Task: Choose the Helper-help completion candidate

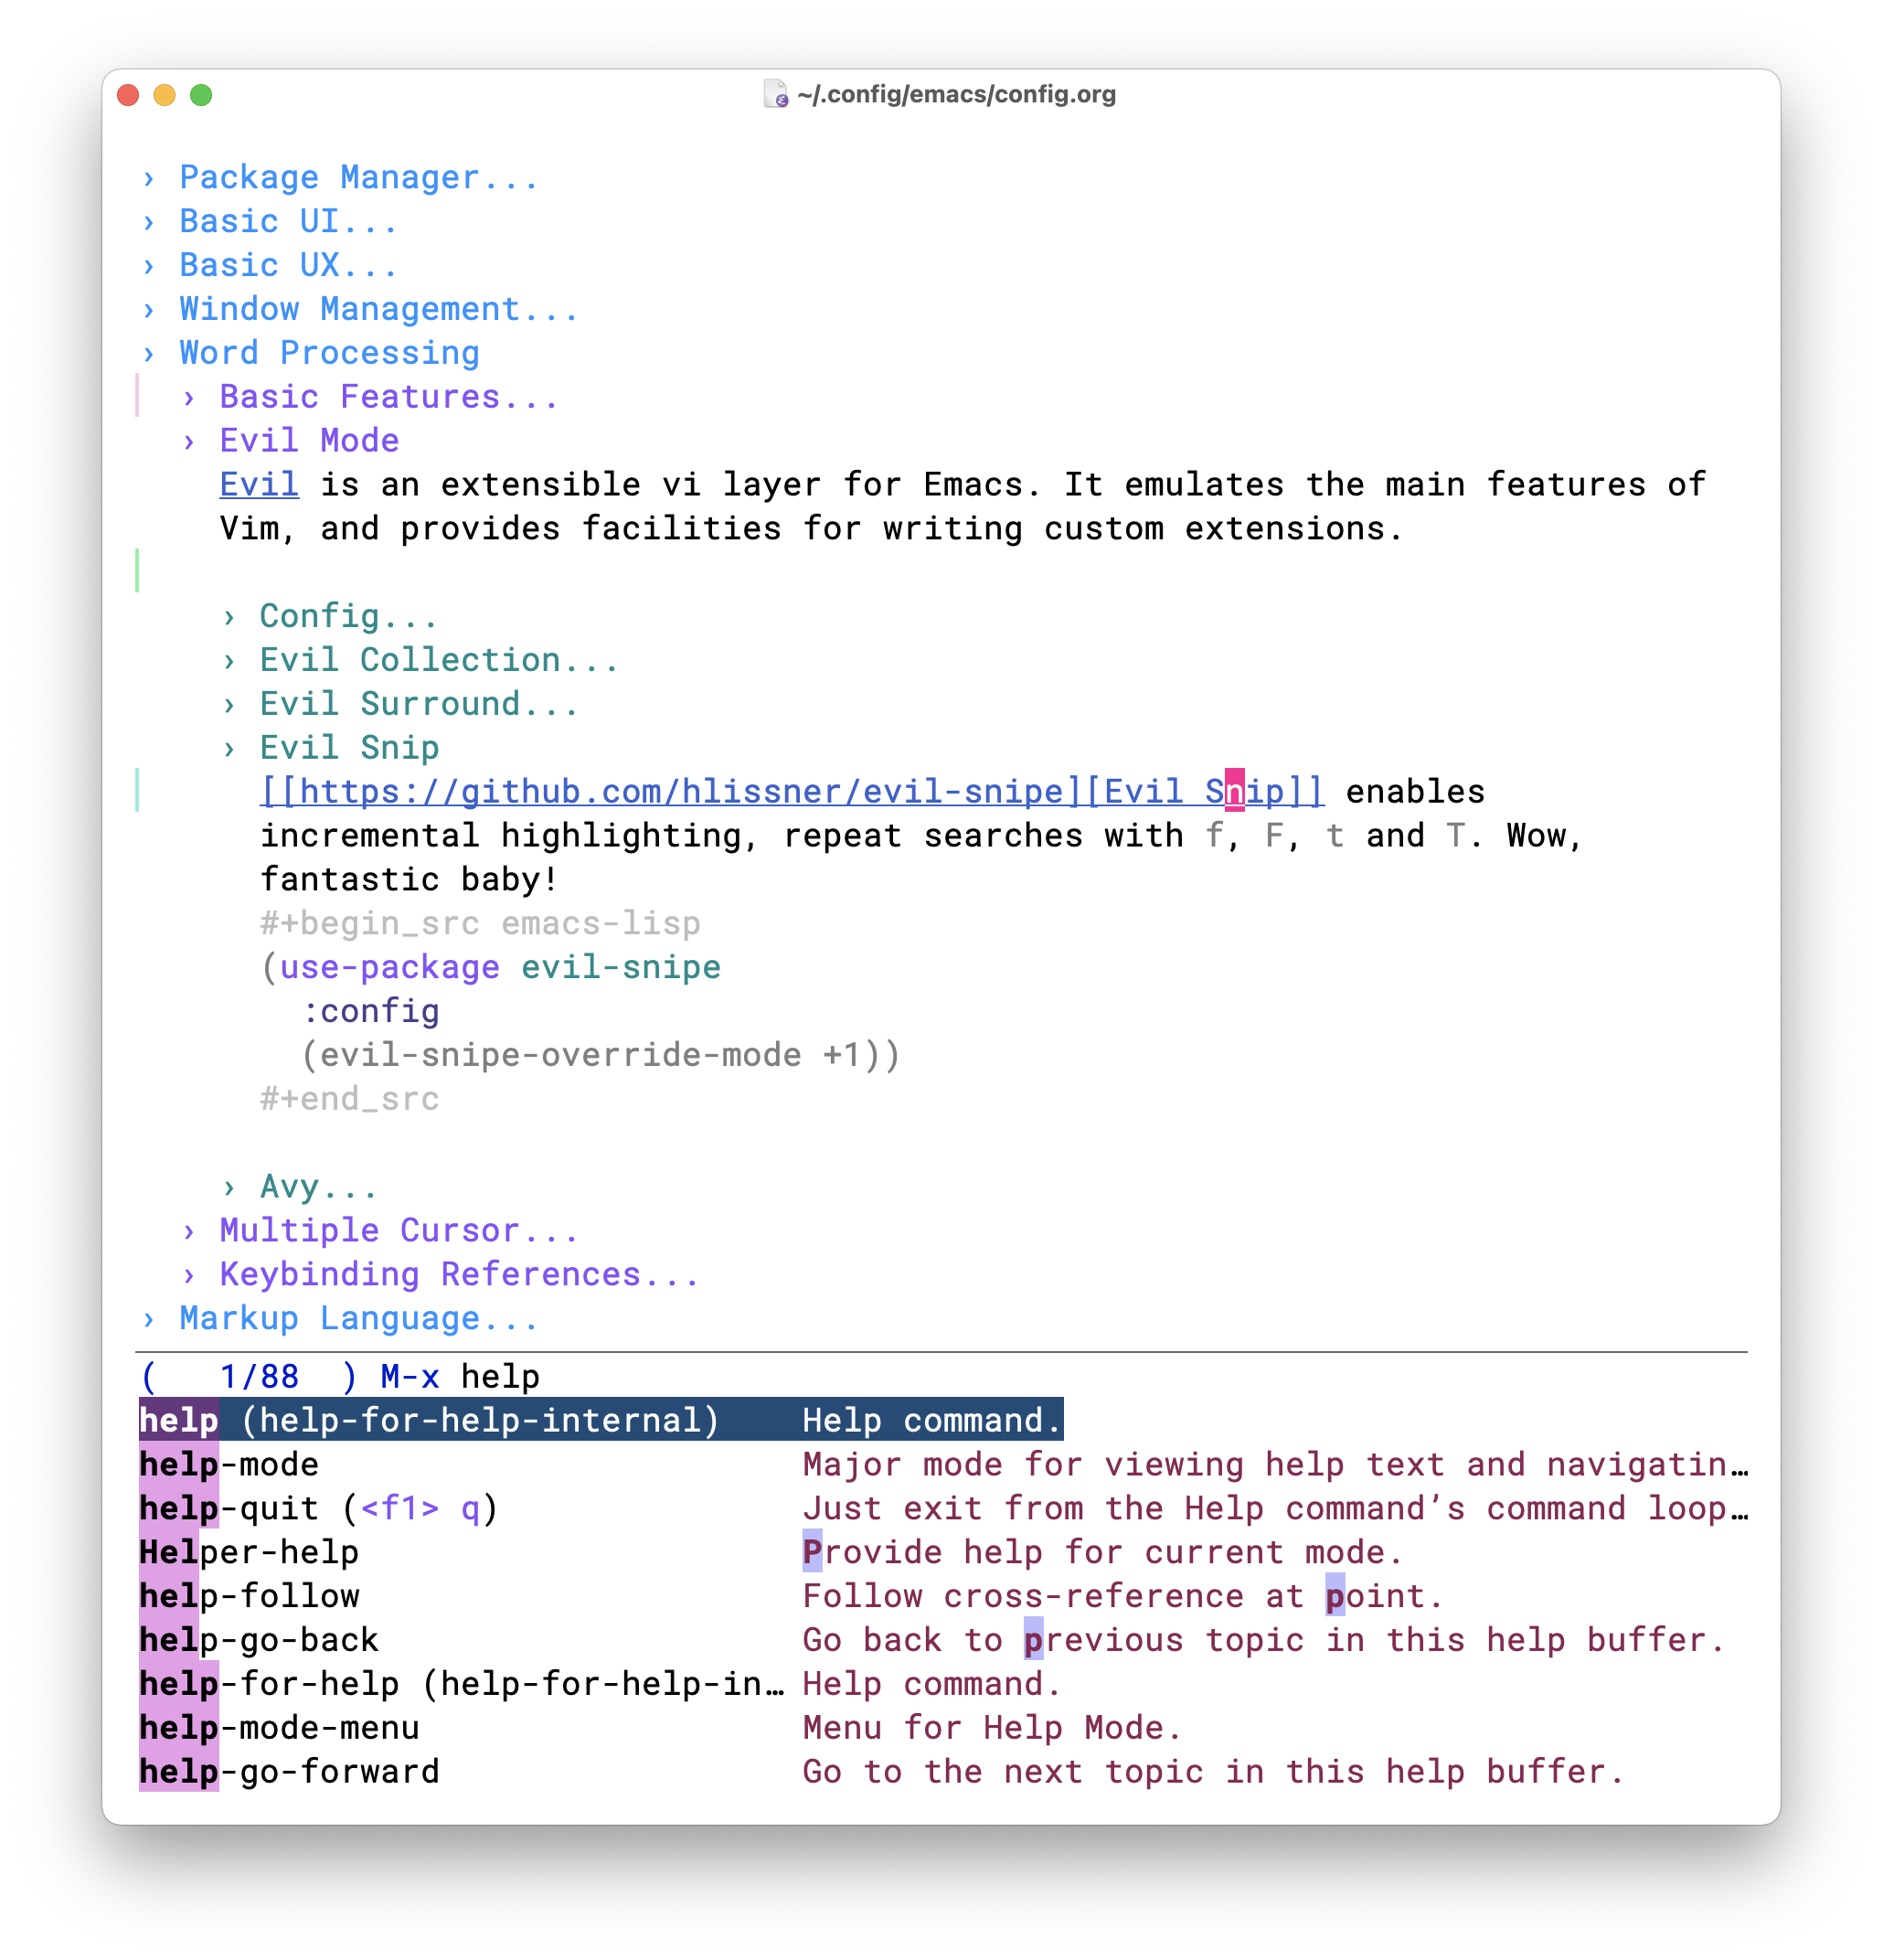Action: (x=250, y=1554)
